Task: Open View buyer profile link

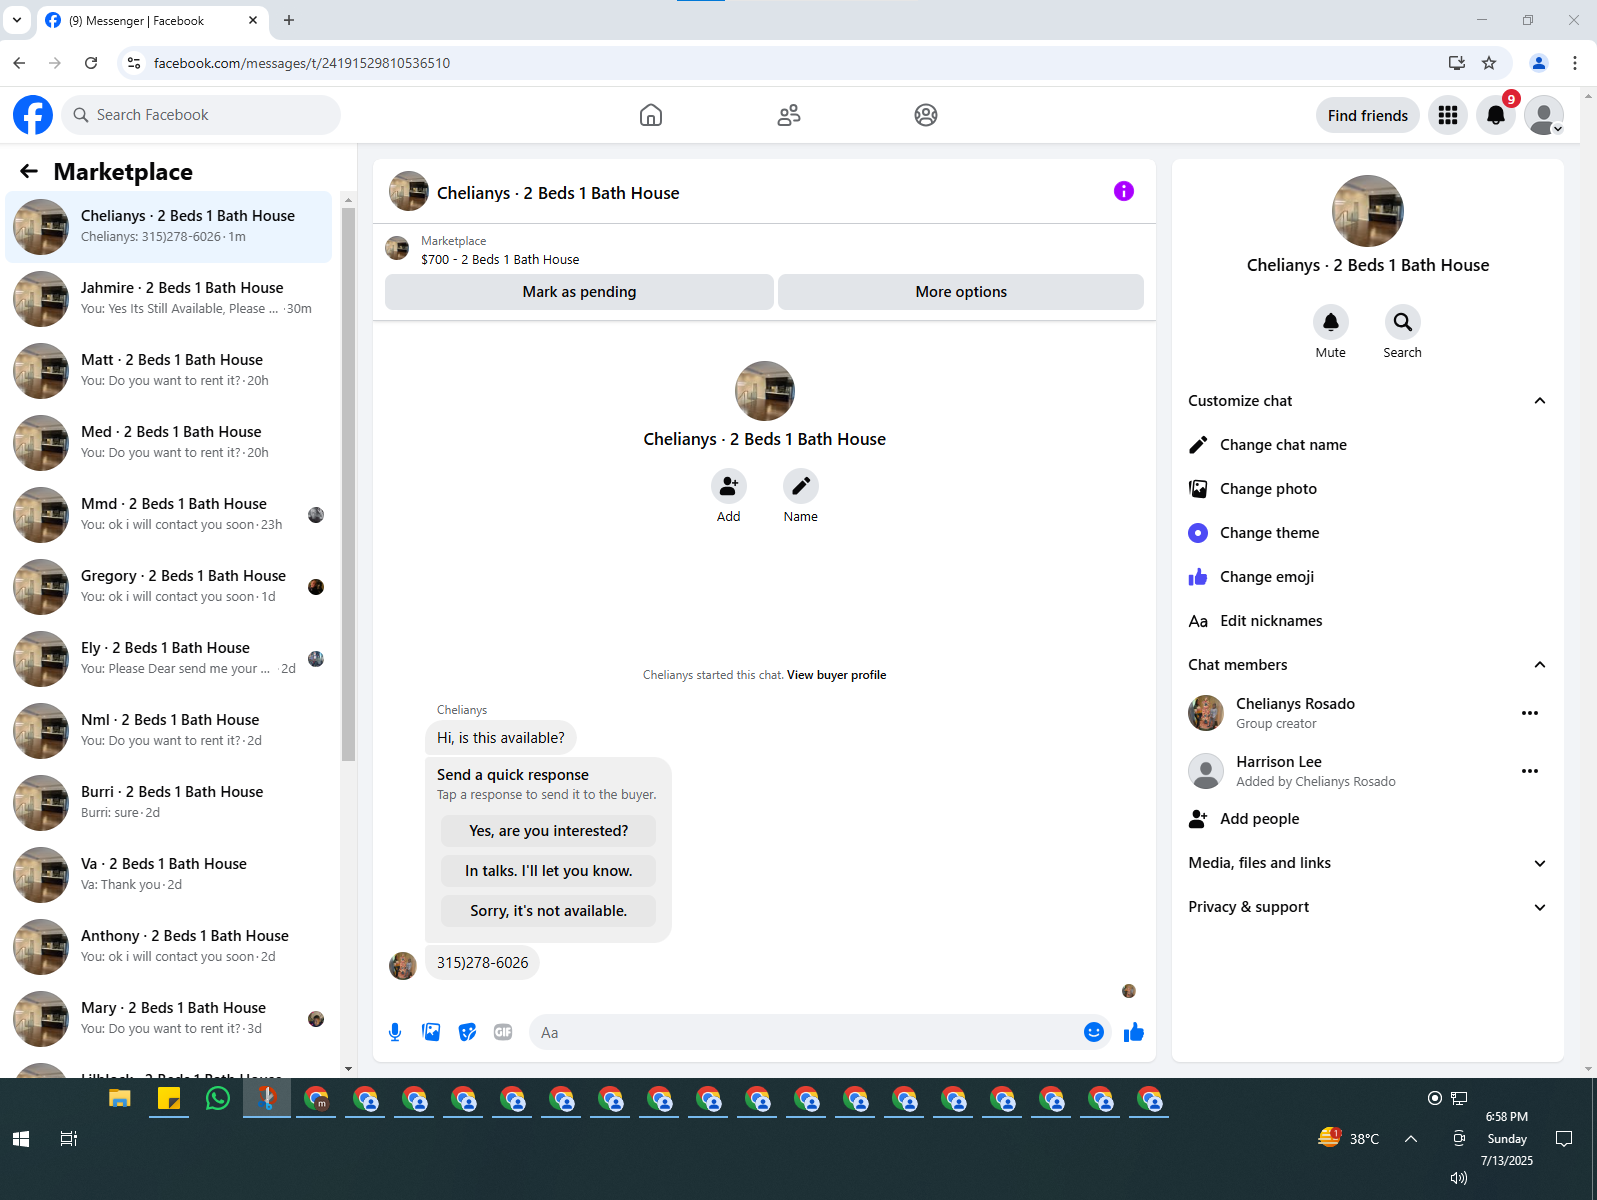Action: pyautogui.click(x=836, y=675)
